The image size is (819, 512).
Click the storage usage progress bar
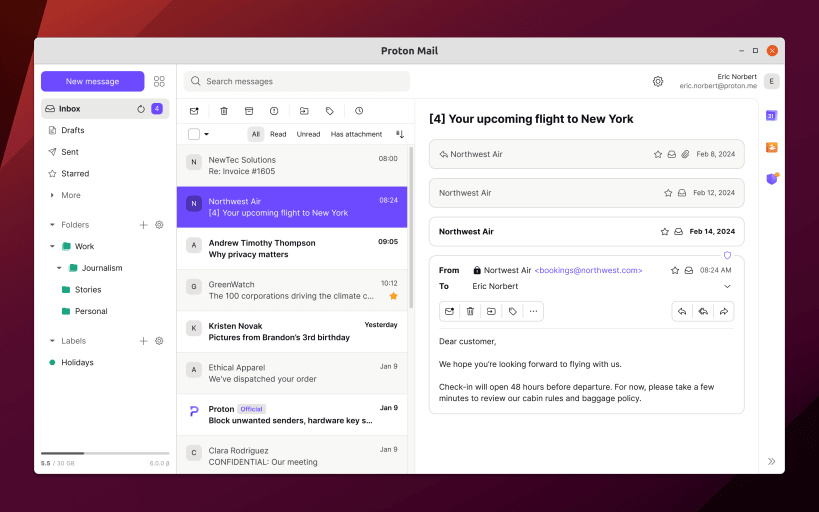coord(105,453)
